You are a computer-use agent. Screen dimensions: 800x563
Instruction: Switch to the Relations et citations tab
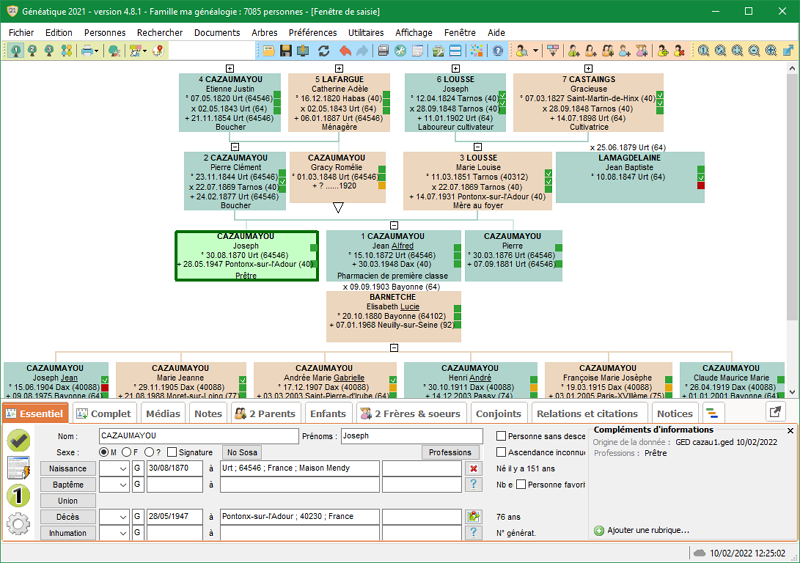(x=588, y=413)
